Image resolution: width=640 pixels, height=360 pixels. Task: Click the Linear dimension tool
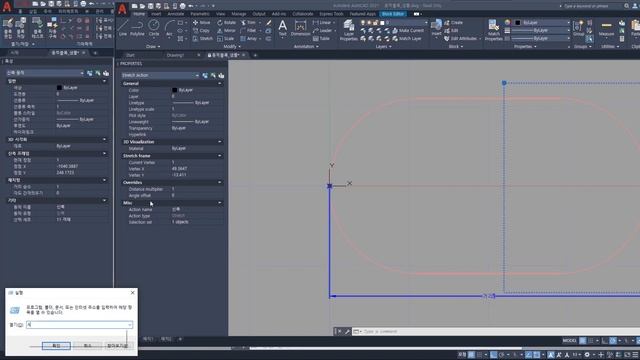[x=322, y=22]
